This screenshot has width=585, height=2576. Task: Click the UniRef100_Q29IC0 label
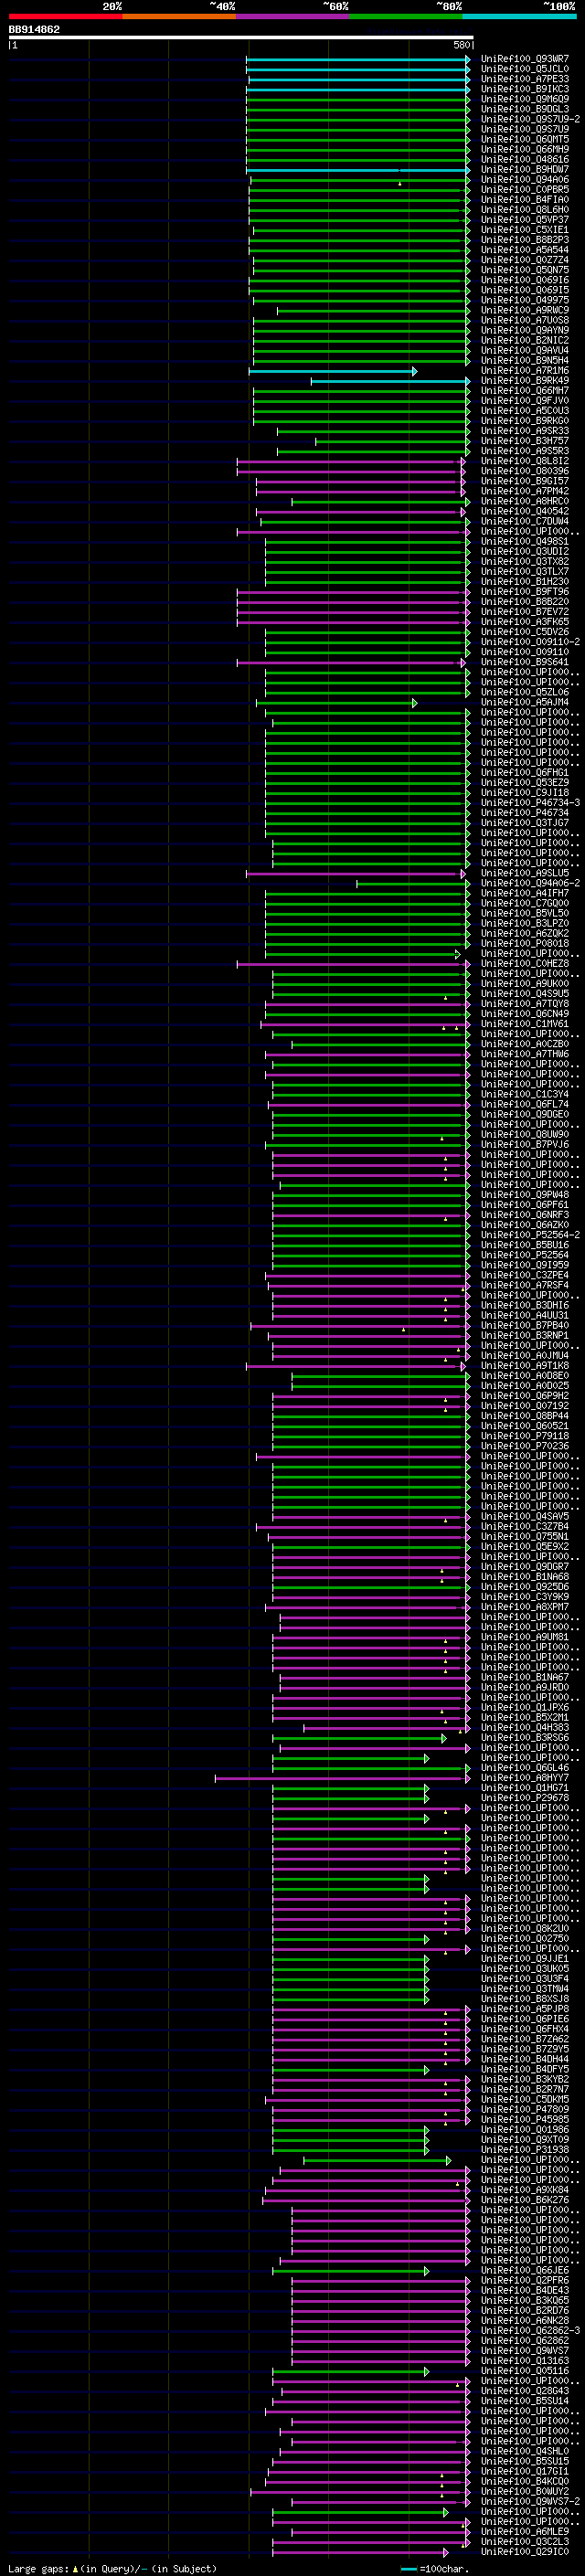[x=524, y=2551]
